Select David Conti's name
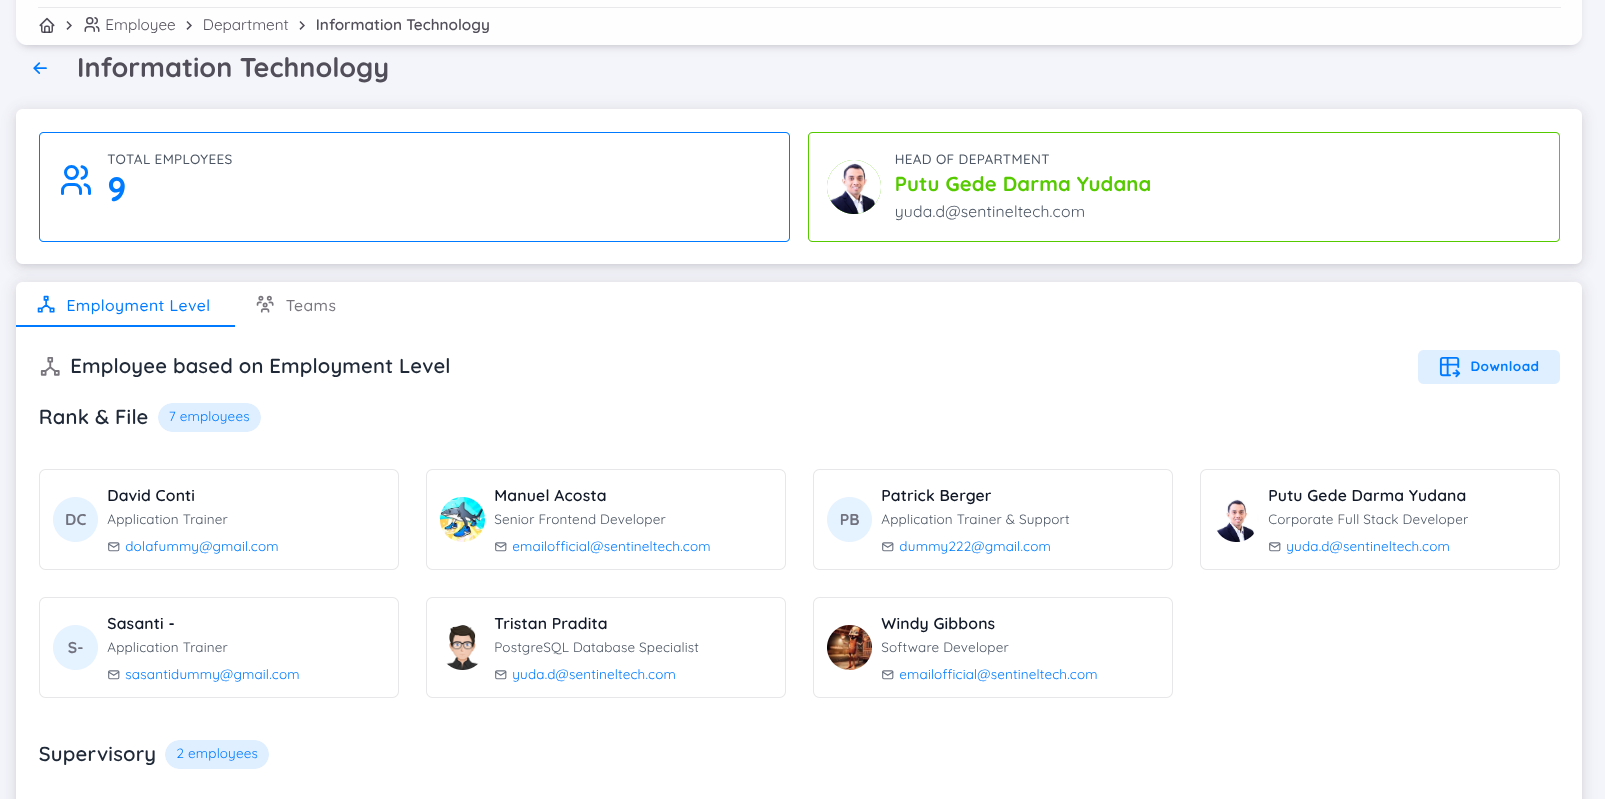 tap(151, 496)
